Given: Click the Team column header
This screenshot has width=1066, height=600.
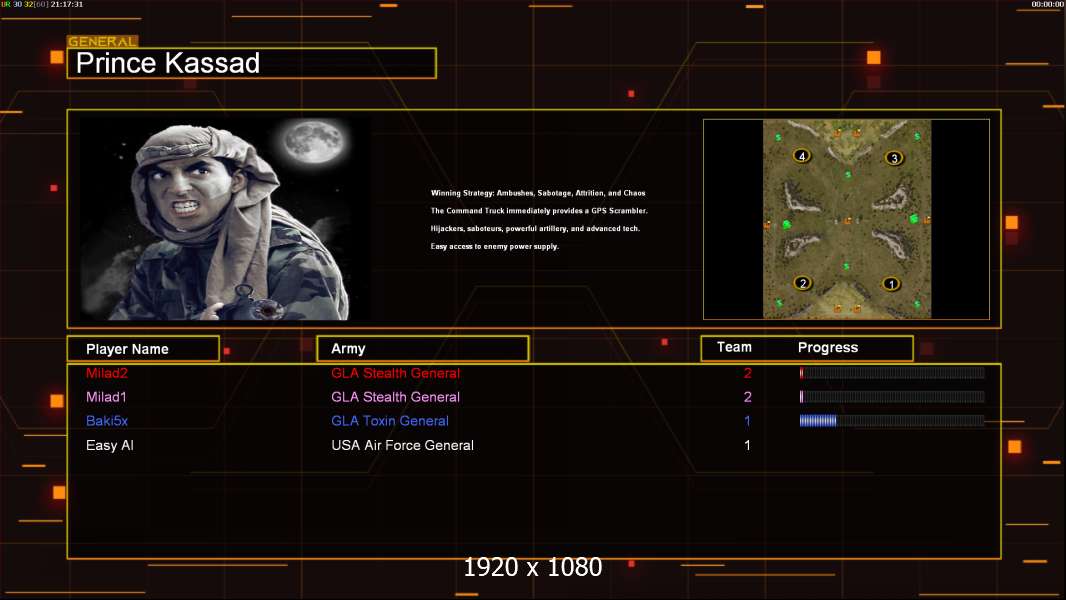Looking at the screenshot, I should tap(734, 347).
